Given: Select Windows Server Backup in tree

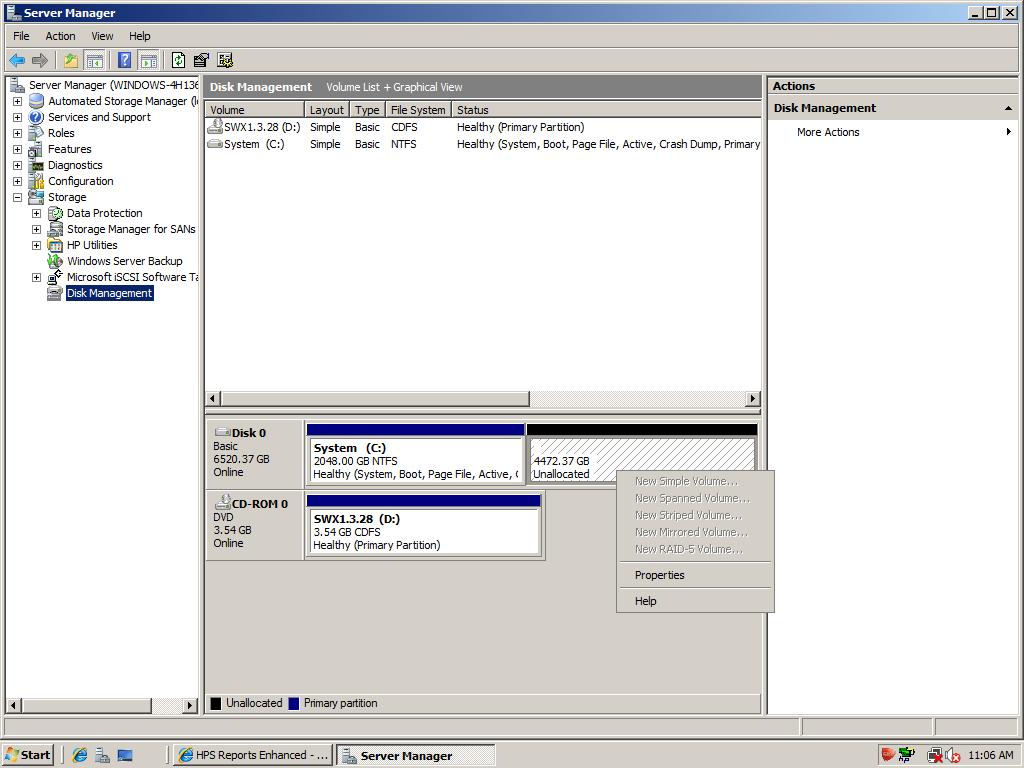Looking at the screenshot, I should (124, 261).
